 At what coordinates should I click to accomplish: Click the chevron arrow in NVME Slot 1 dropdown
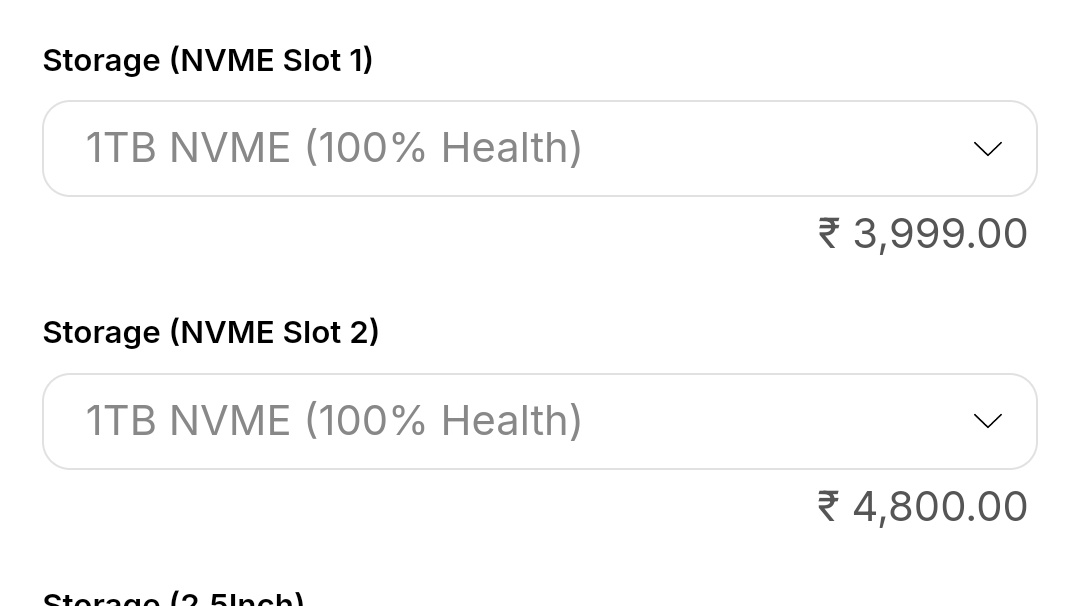[987, 149]
